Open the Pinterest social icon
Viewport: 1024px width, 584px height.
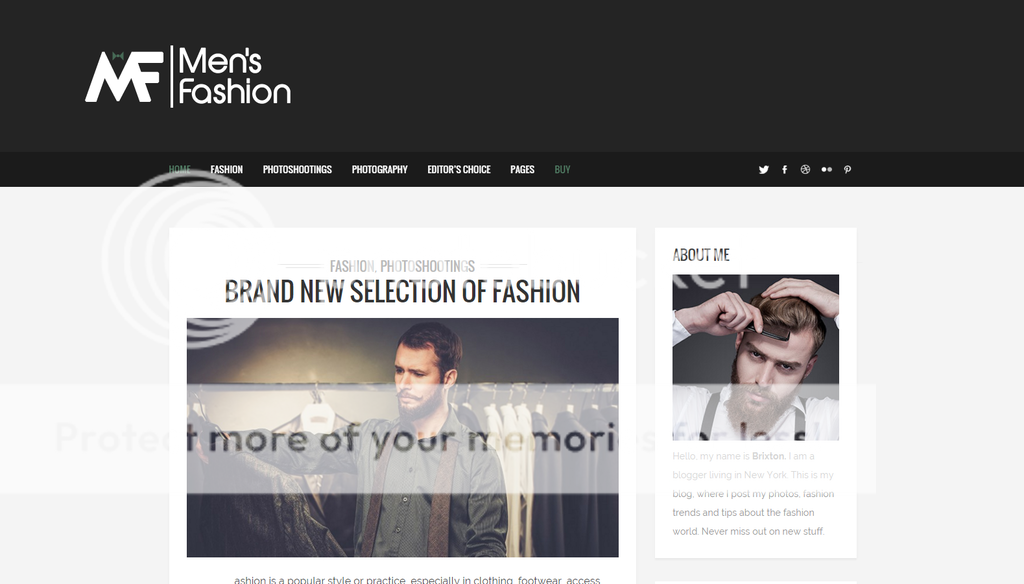[847, 170]
